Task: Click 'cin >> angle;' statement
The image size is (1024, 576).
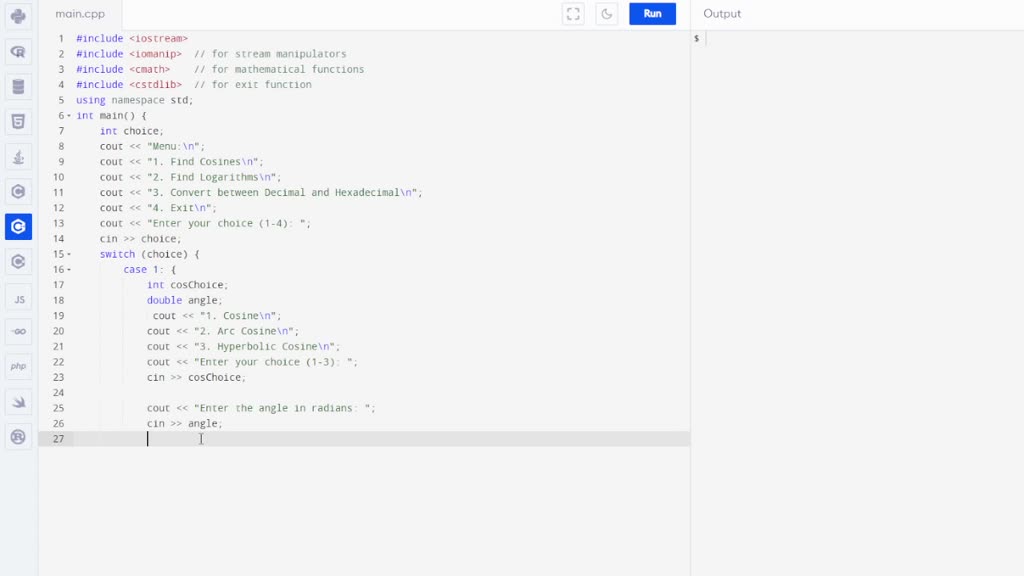Action: click(x=185, y=424)
